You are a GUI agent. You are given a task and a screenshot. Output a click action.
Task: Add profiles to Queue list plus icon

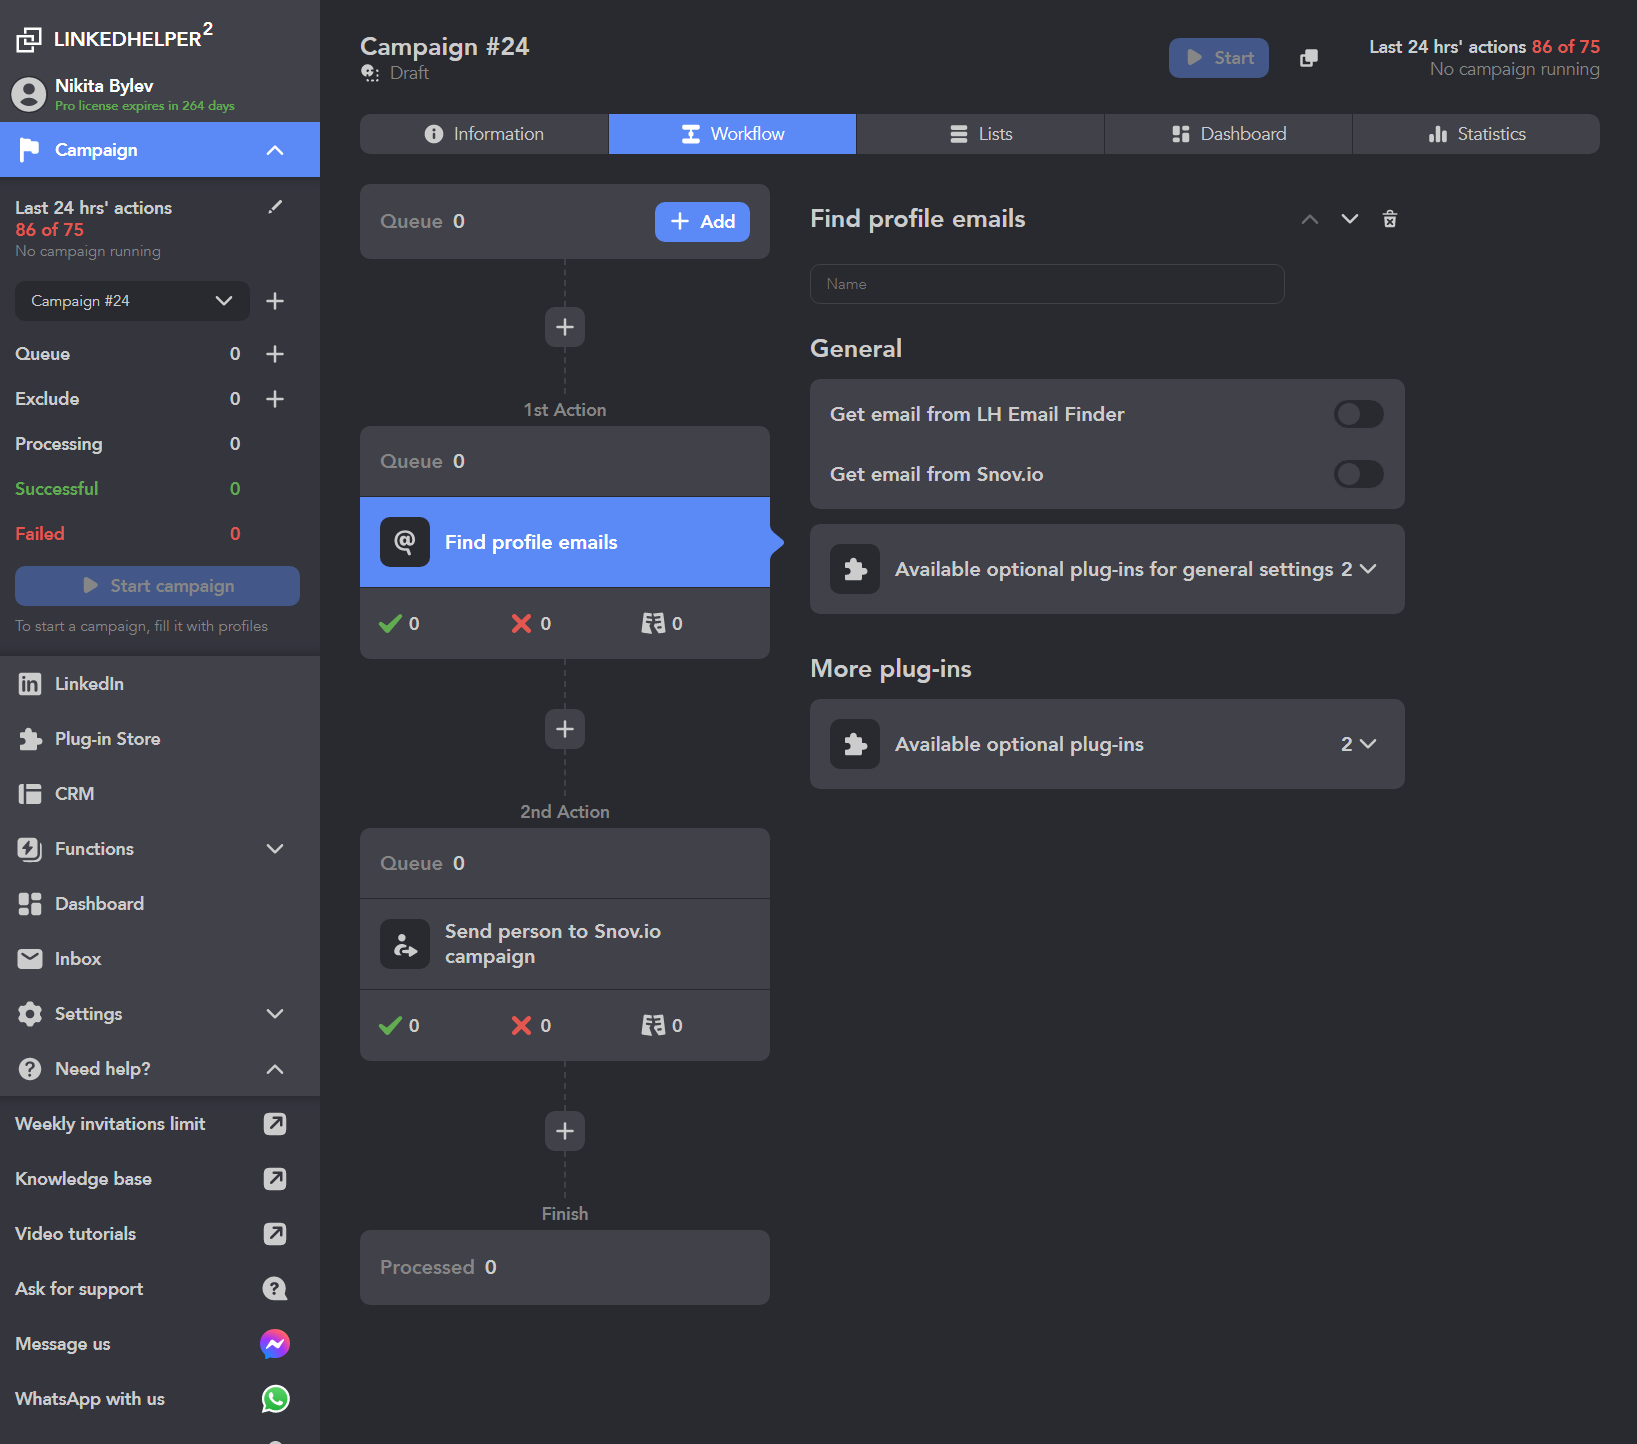point(275,354)
